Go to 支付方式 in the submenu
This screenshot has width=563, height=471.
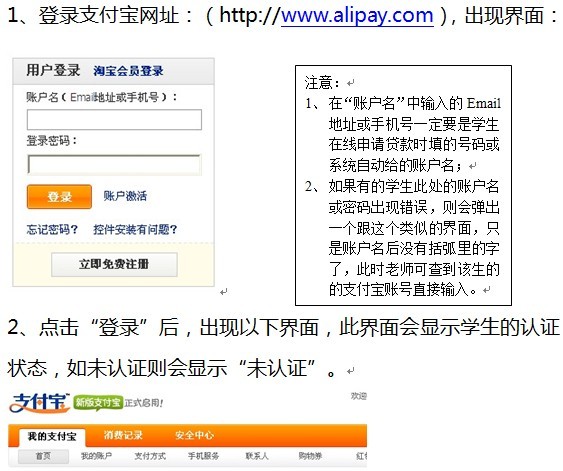(x=150, y=456)
